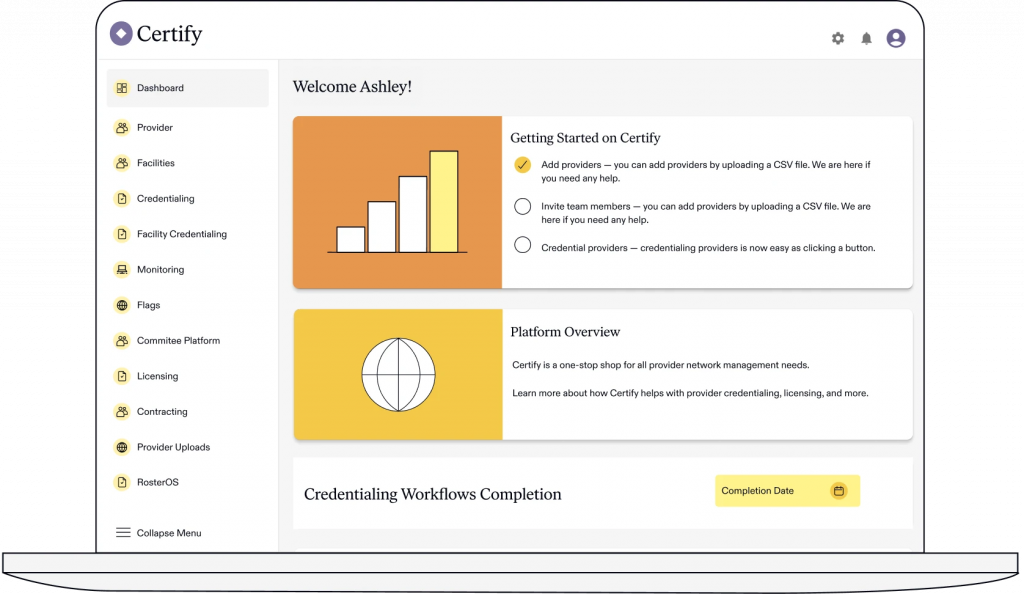Viewport: 1024px width, 594px height.
Task: Click the Monitoring icon in the sidebar
Action: coord(121,269)
